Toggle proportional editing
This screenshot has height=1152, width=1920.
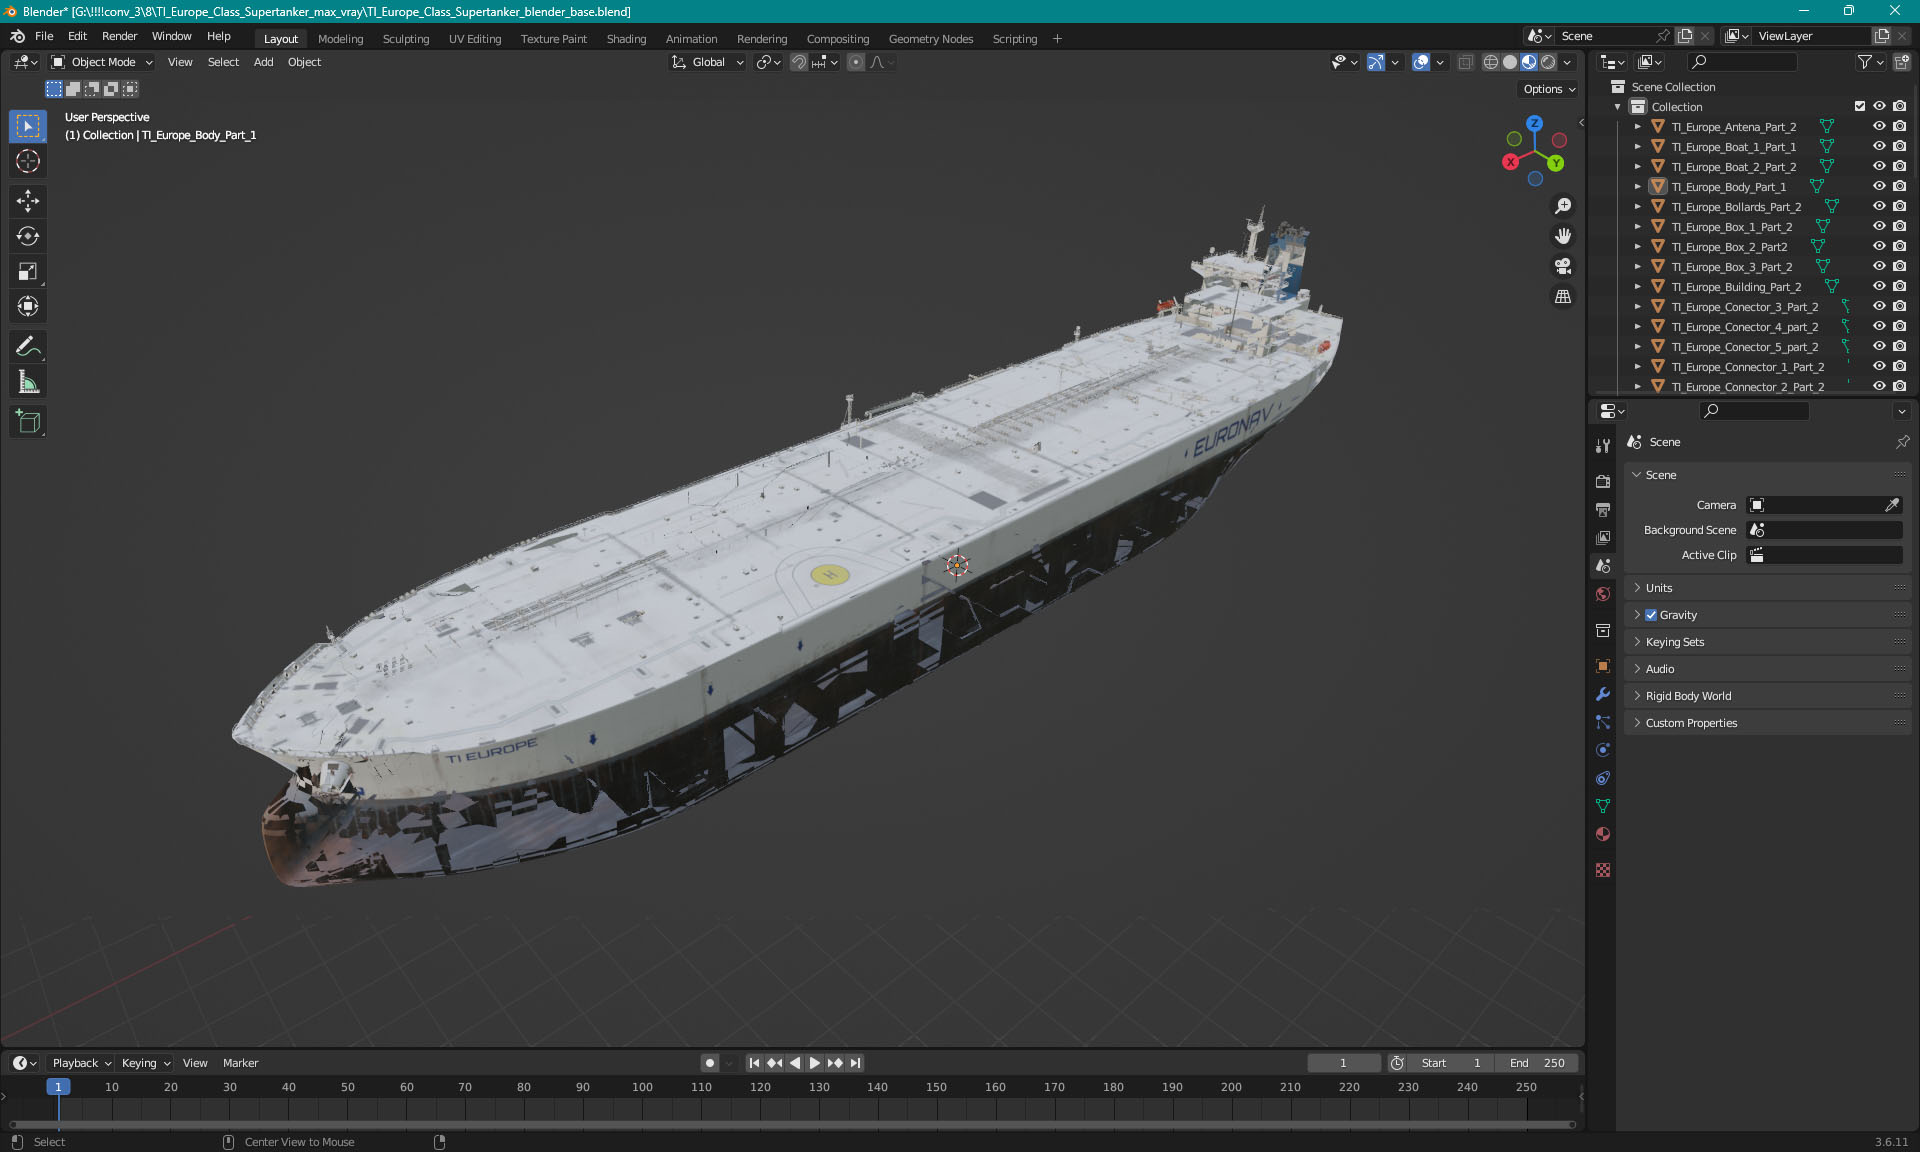point(856,62)
